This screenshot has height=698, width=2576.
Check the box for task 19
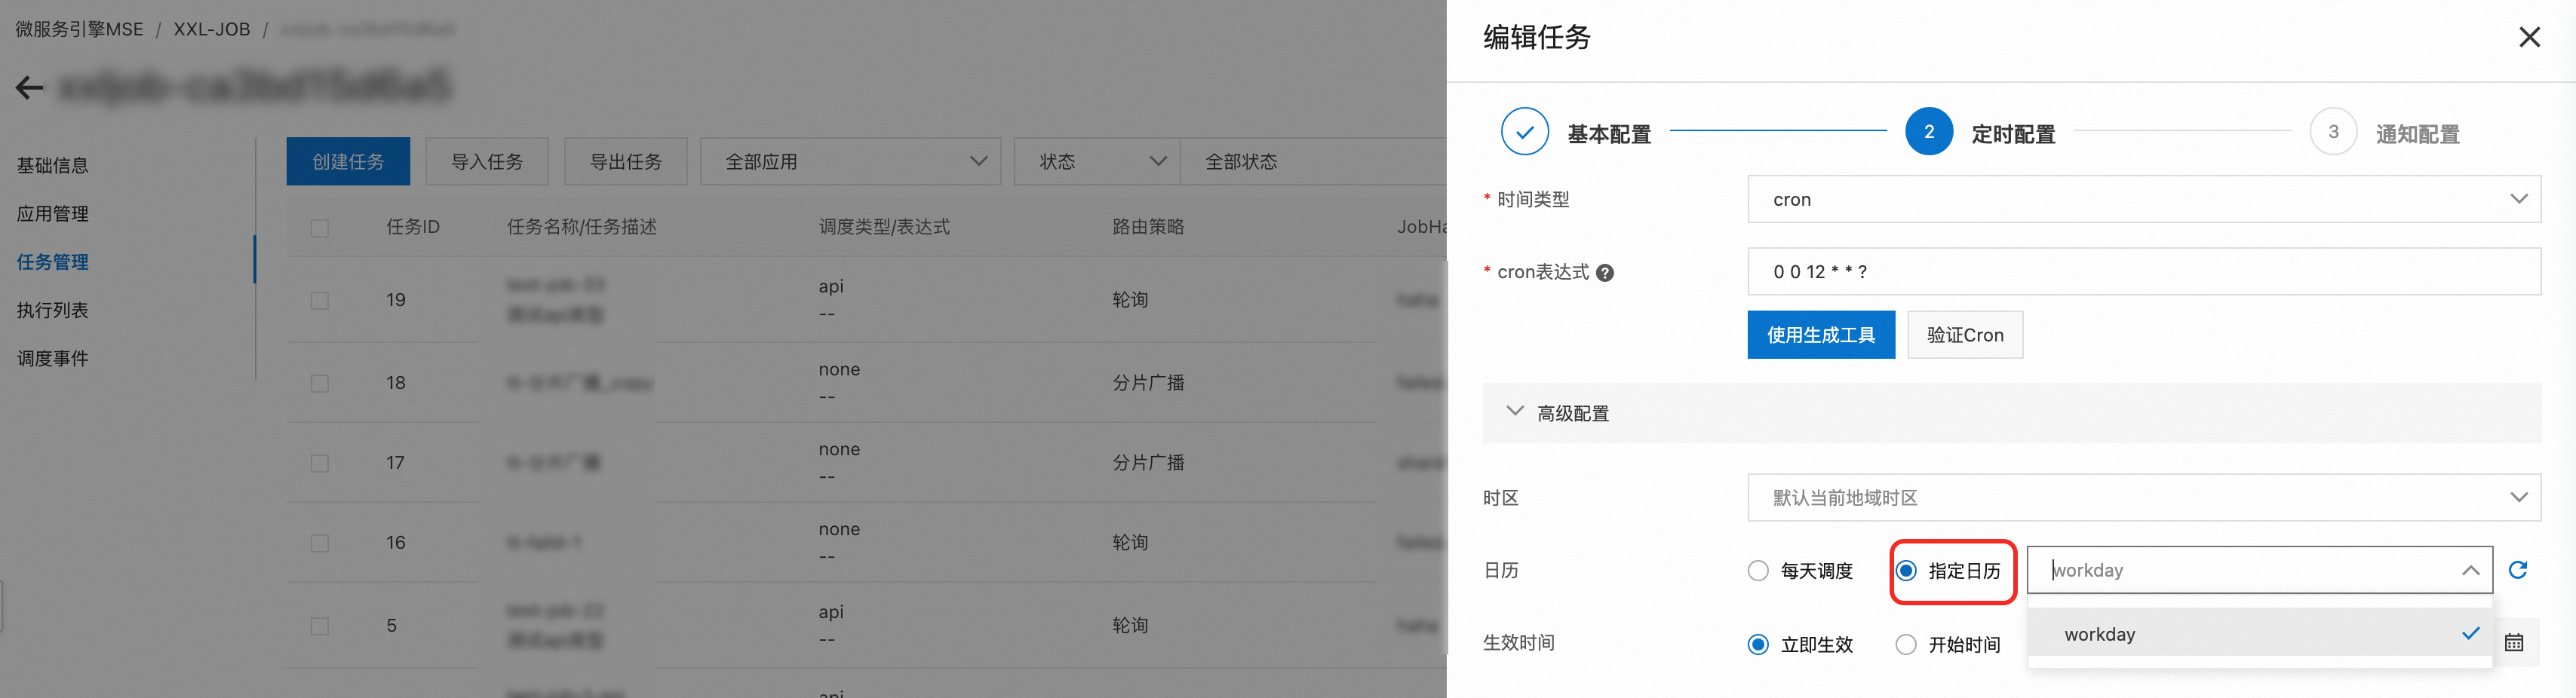(320, 301)
